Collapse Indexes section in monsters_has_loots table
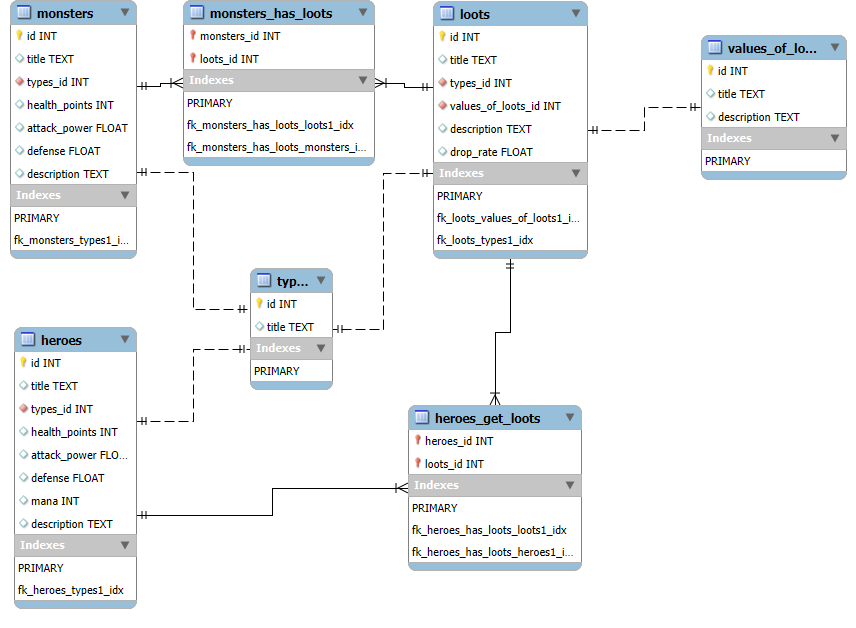The width and height of the screenshot is (856, 628). point(362,80)
